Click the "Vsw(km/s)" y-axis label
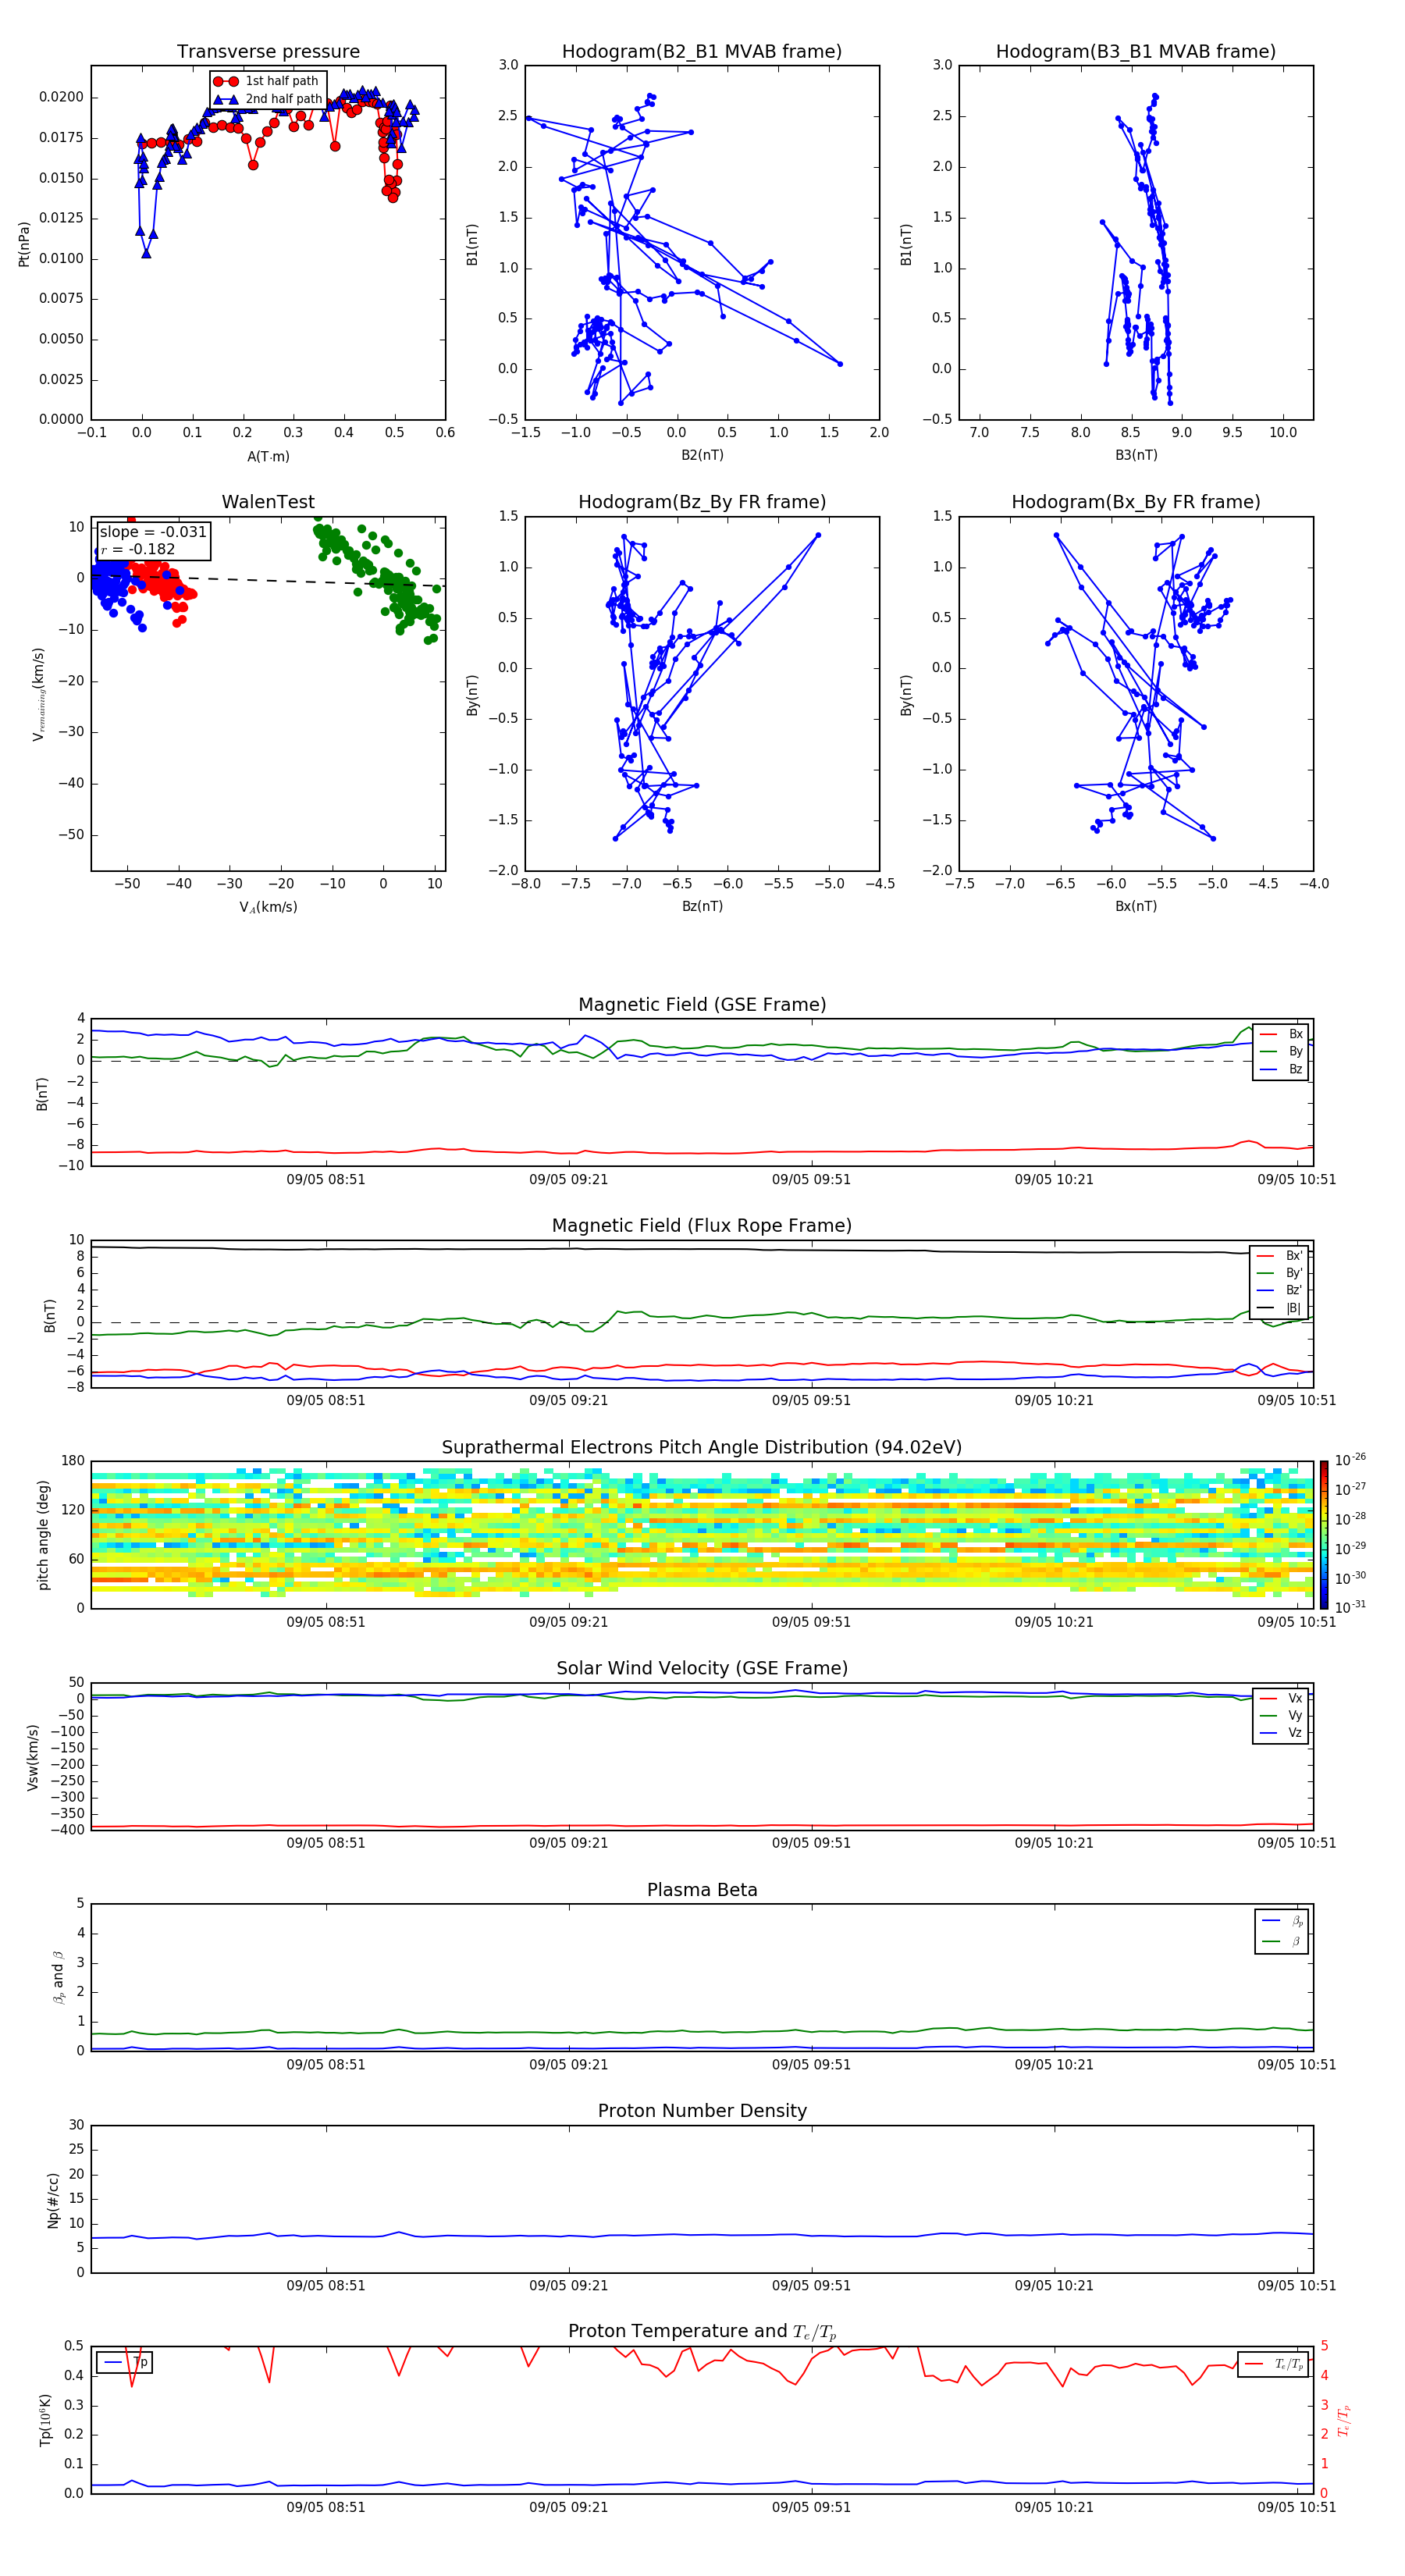Image resolution: width=1405 pixels, height=2576 pixels. pos(33,1757)
